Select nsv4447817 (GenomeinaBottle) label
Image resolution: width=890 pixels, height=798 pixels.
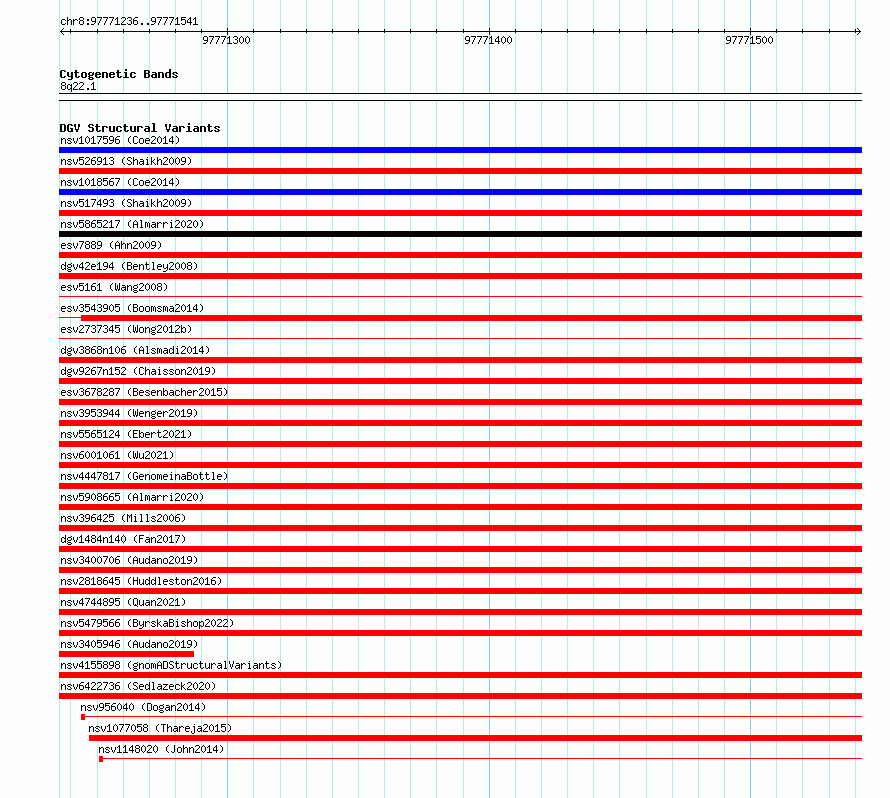tap(144, 476)
